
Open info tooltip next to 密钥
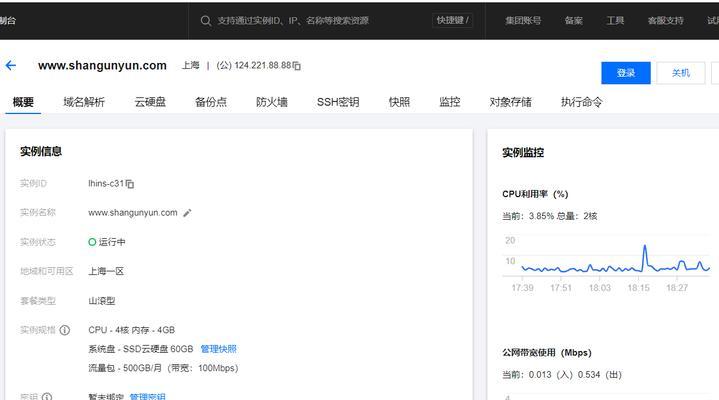click(47, 396)
